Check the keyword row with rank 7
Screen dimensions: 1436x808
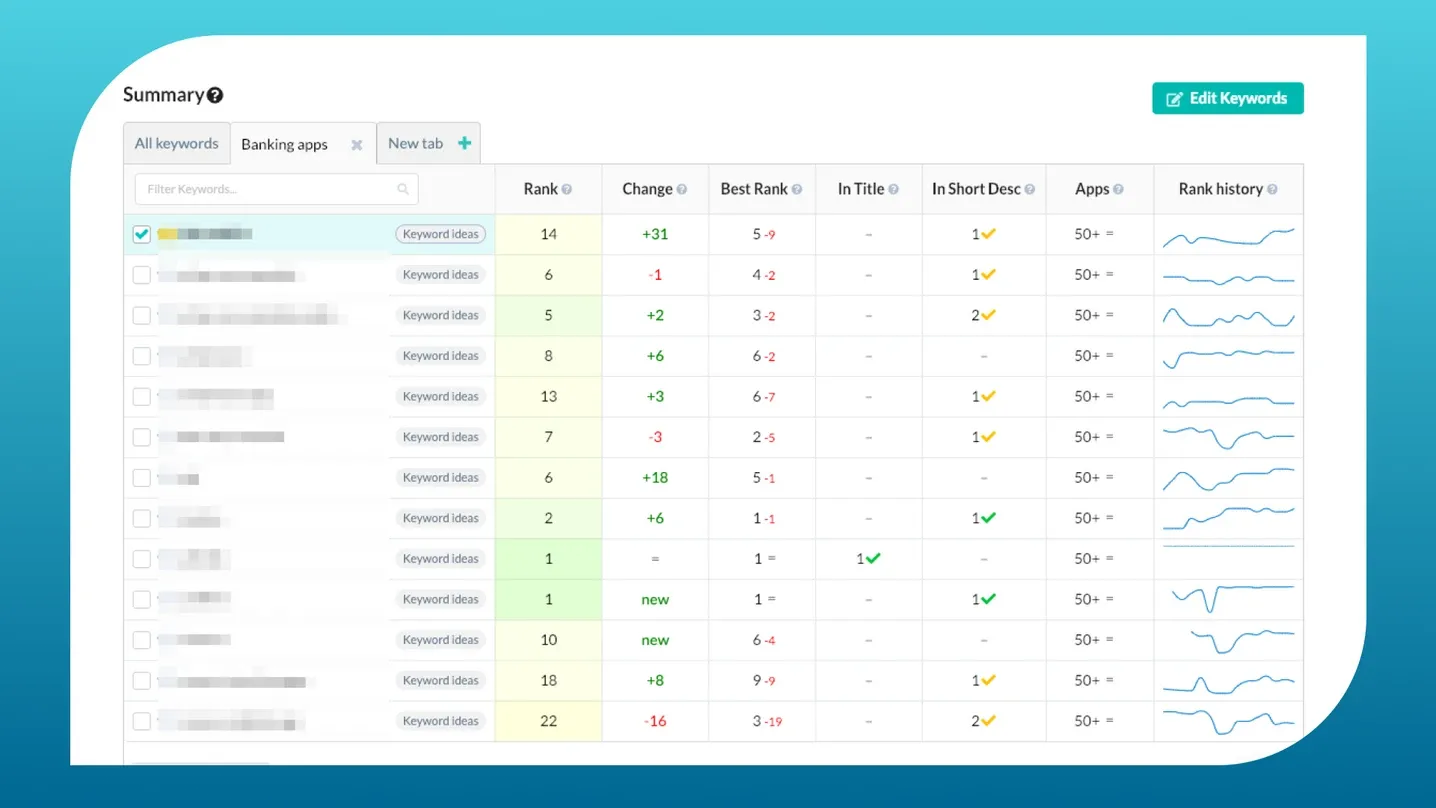pyautogui.click(x=142, y=437)
